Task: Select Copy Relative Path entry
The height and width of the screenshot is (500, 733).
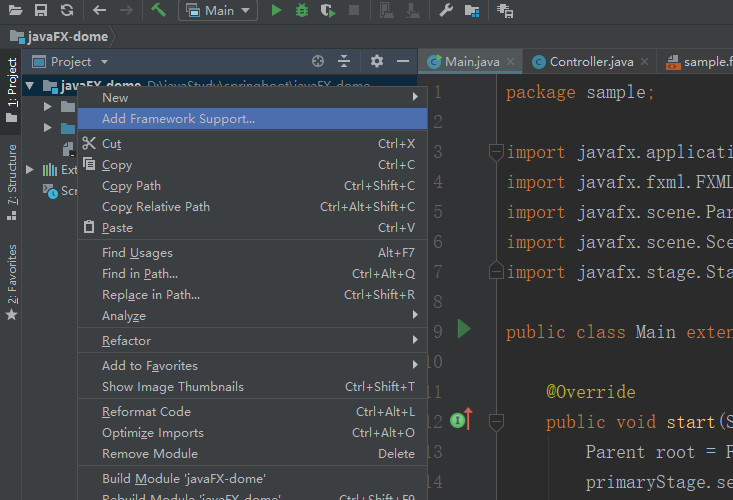Action: pos(252,207)
